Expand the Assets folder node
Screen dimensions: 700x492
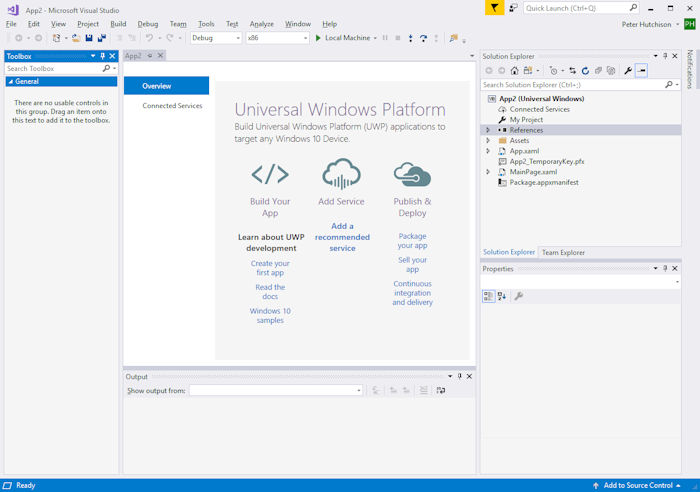[x=488, y=141]
